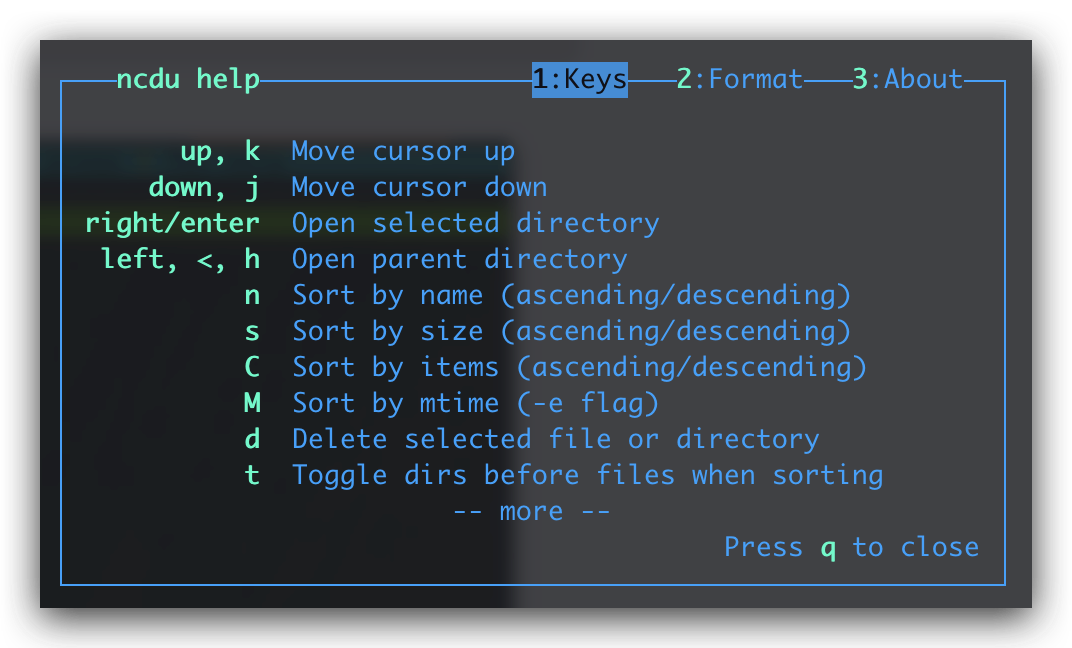
Task: Click the "Sort by size" description line
Action: click(571, 331)
